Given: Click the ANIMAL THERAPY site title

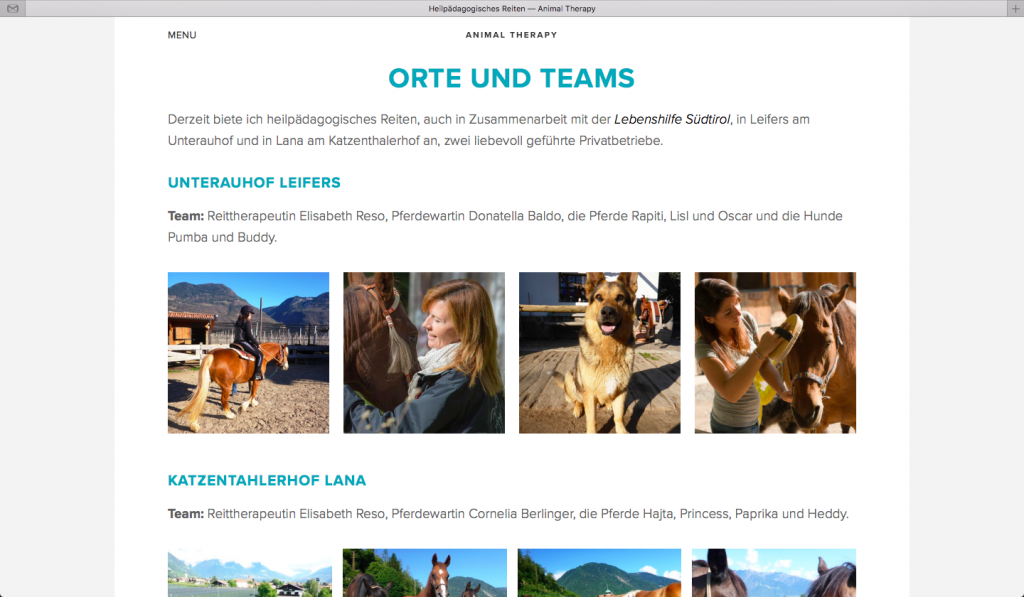Looking at the screenshot, I should tap(511, 35).
